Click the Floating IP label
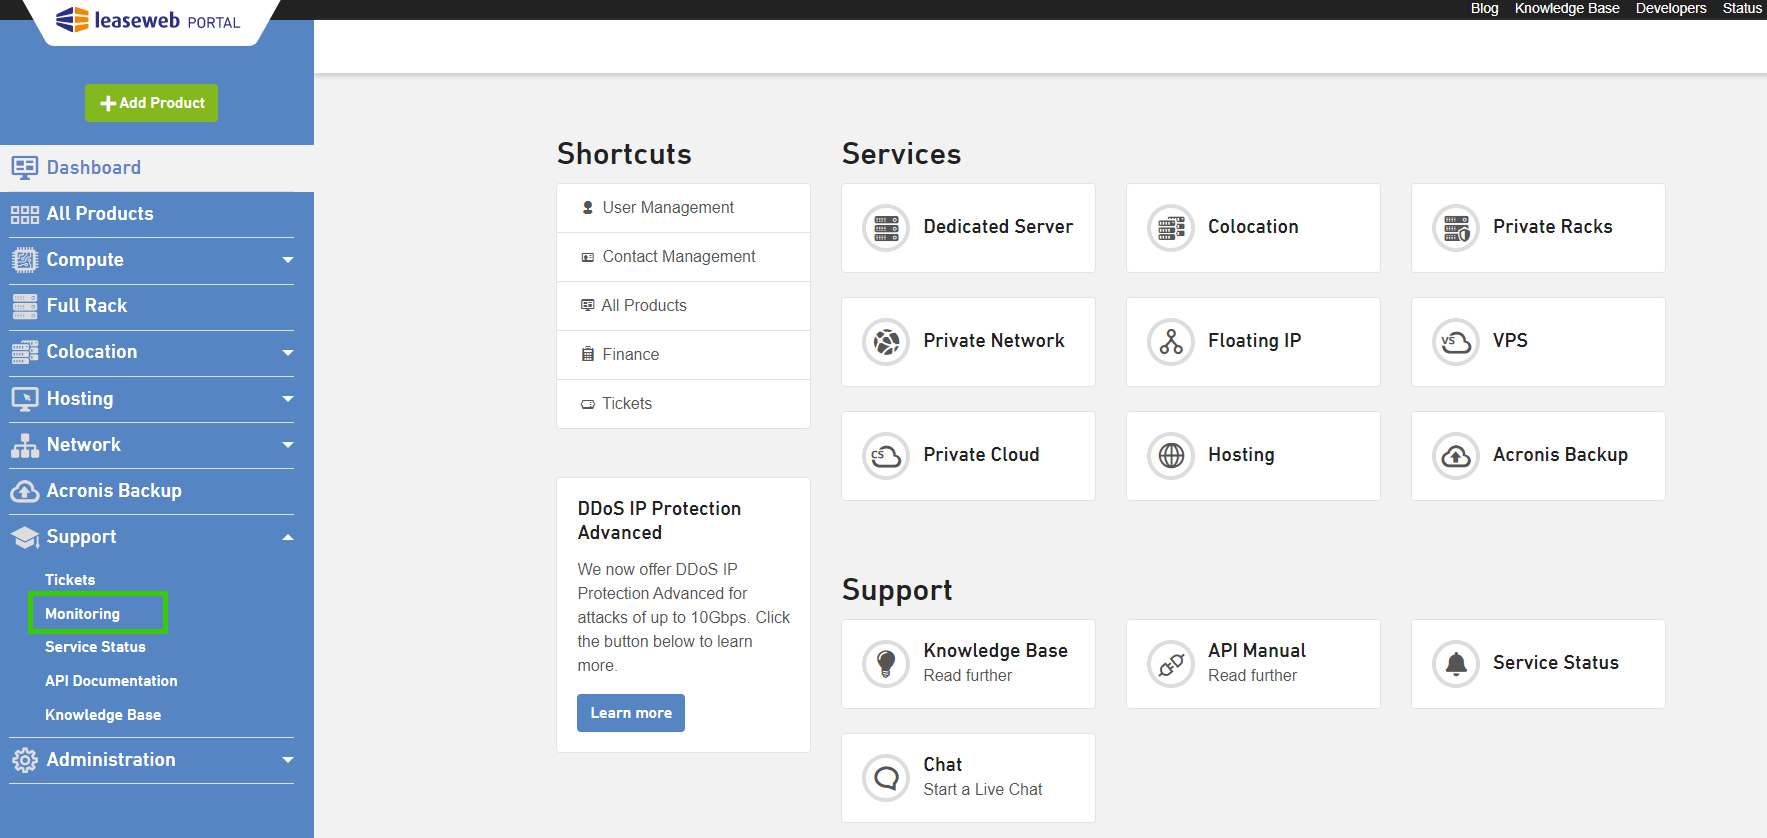 click(1254, 341)
